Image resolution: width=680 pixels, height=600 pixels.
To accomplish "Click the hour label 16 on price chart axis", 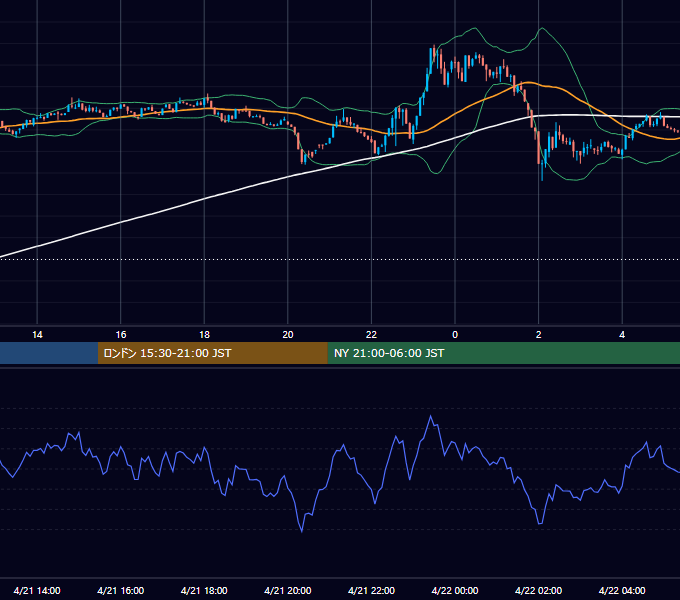I will (121, 335).
